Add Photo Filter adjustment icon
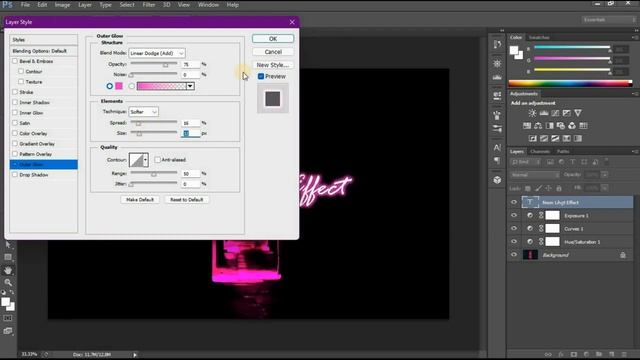This screenshot has height=360, width=640. pos(561,126)
